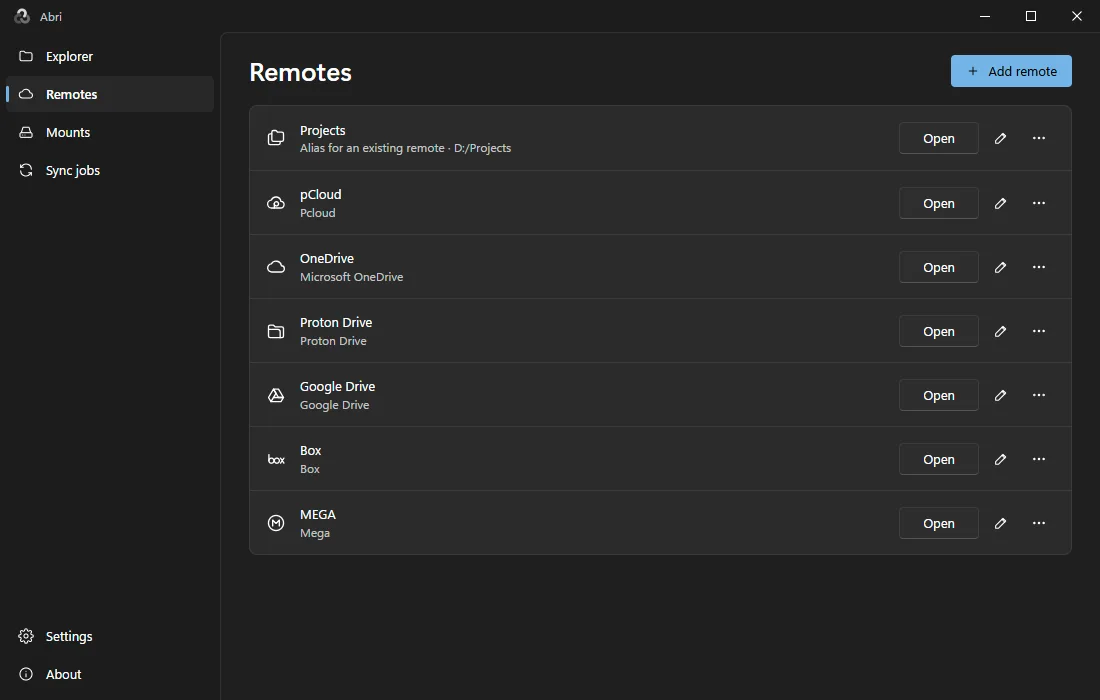Screen dimensions: 1100x700
Task: Show more options for Proton Drive remote
Action: point(1039,331)
